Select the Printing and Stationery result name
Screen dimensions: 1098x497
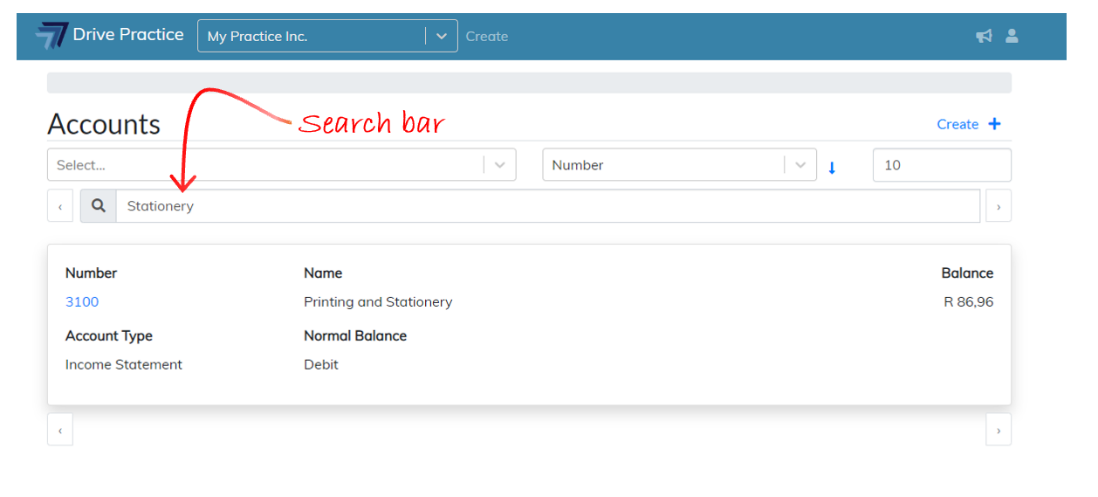tap(378, 302)
